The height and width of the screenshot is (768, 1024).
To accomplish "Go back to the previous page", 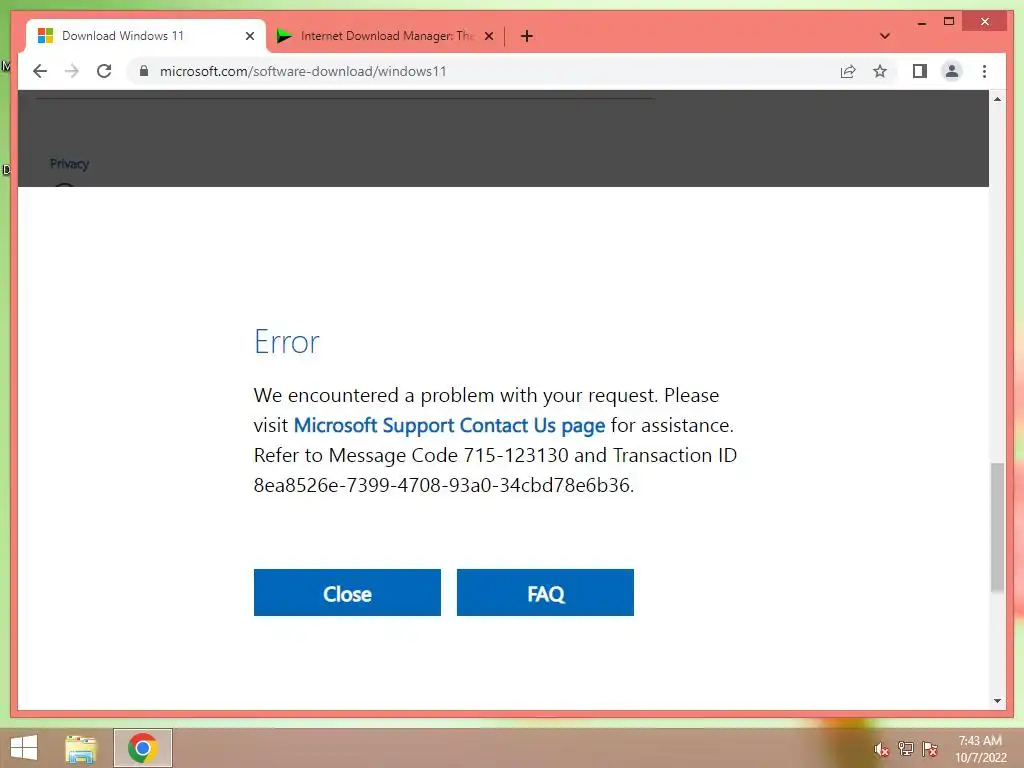I will pos(40,71).
